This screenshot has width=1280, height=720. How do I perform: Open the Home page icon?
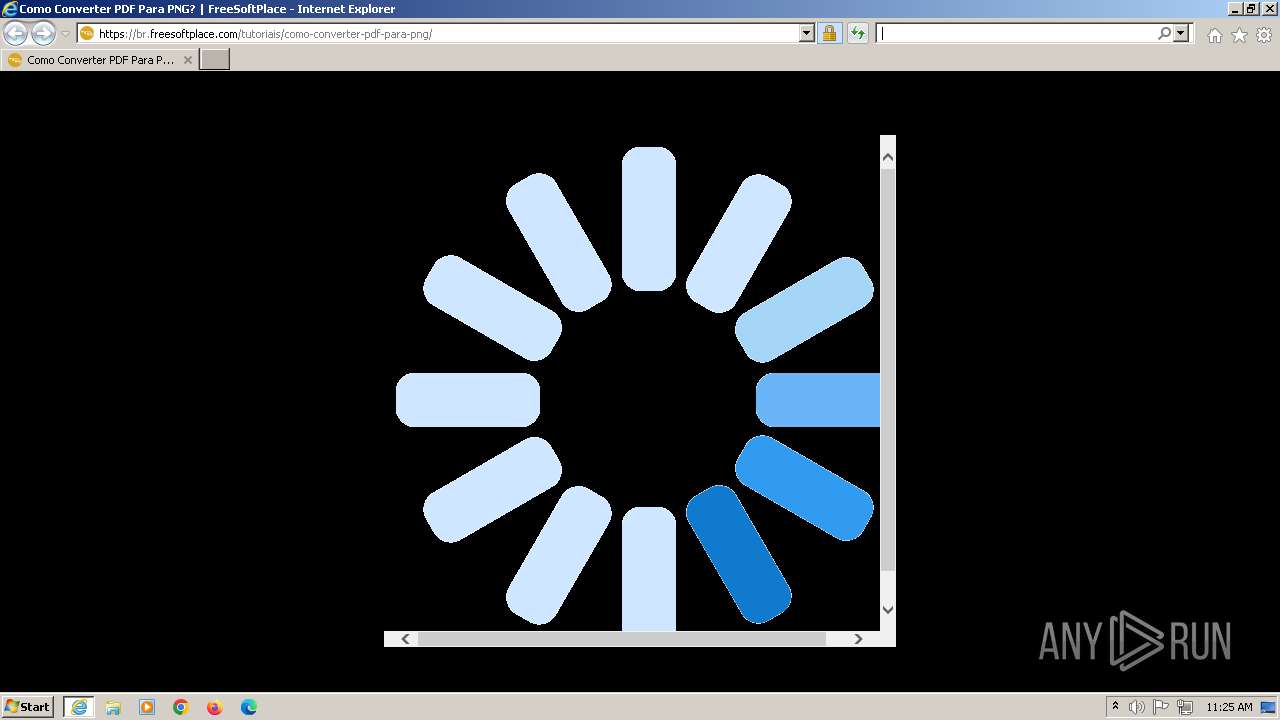pos(1214,35)
